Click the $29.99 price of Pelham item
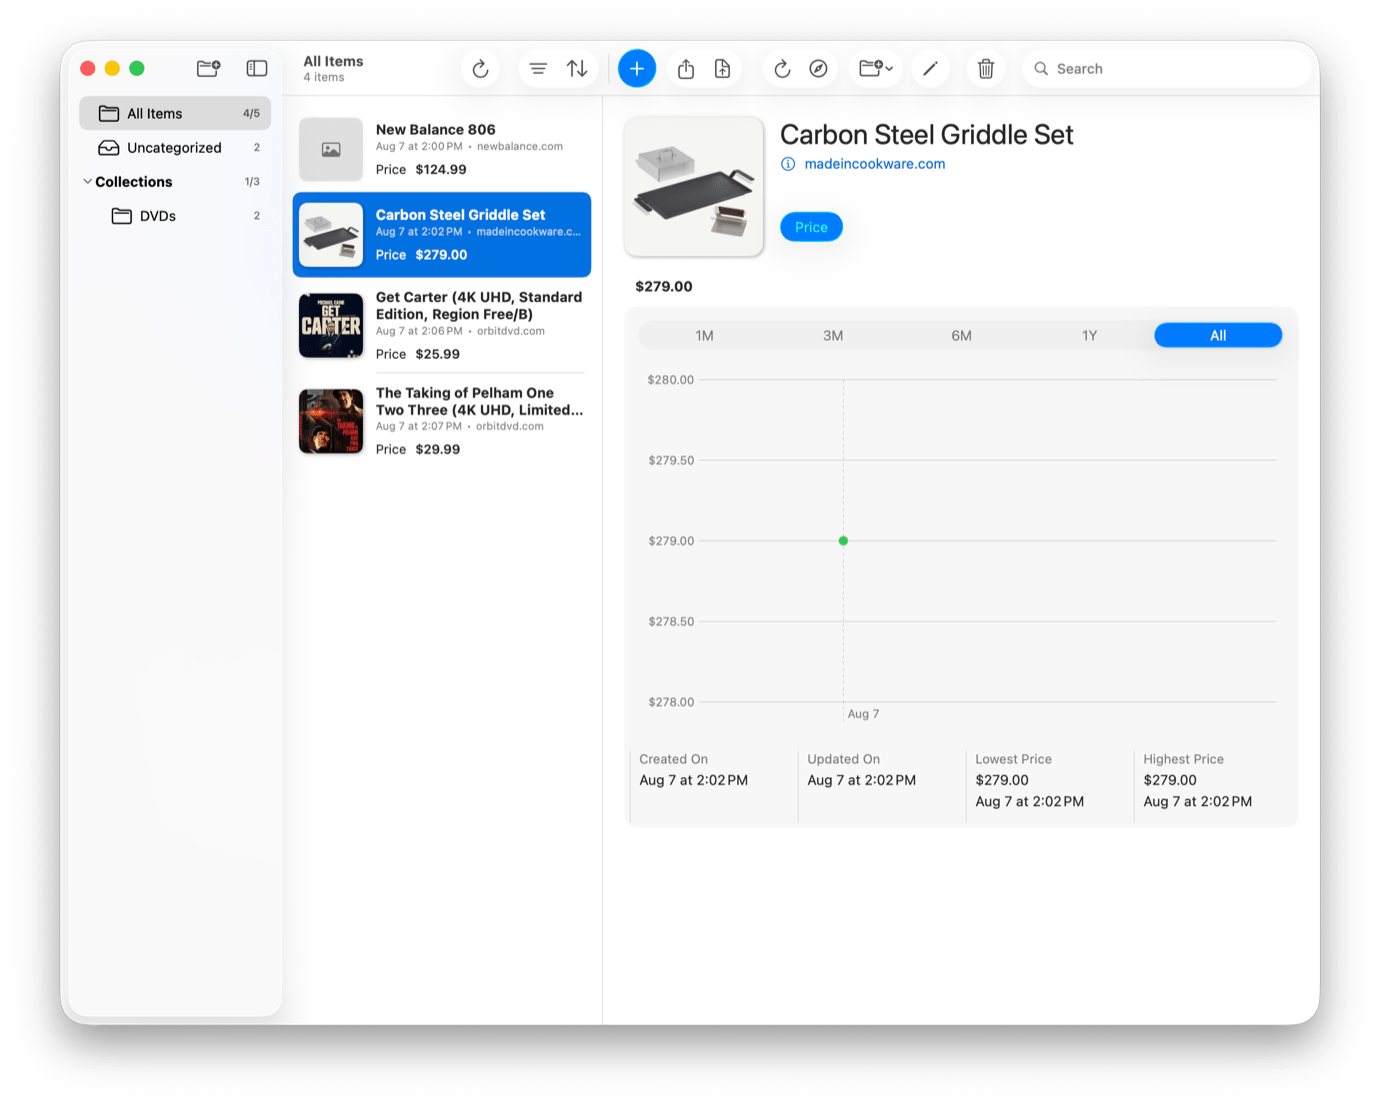The height and width of the screenshot is (1104, 1380). click(438, 449)
